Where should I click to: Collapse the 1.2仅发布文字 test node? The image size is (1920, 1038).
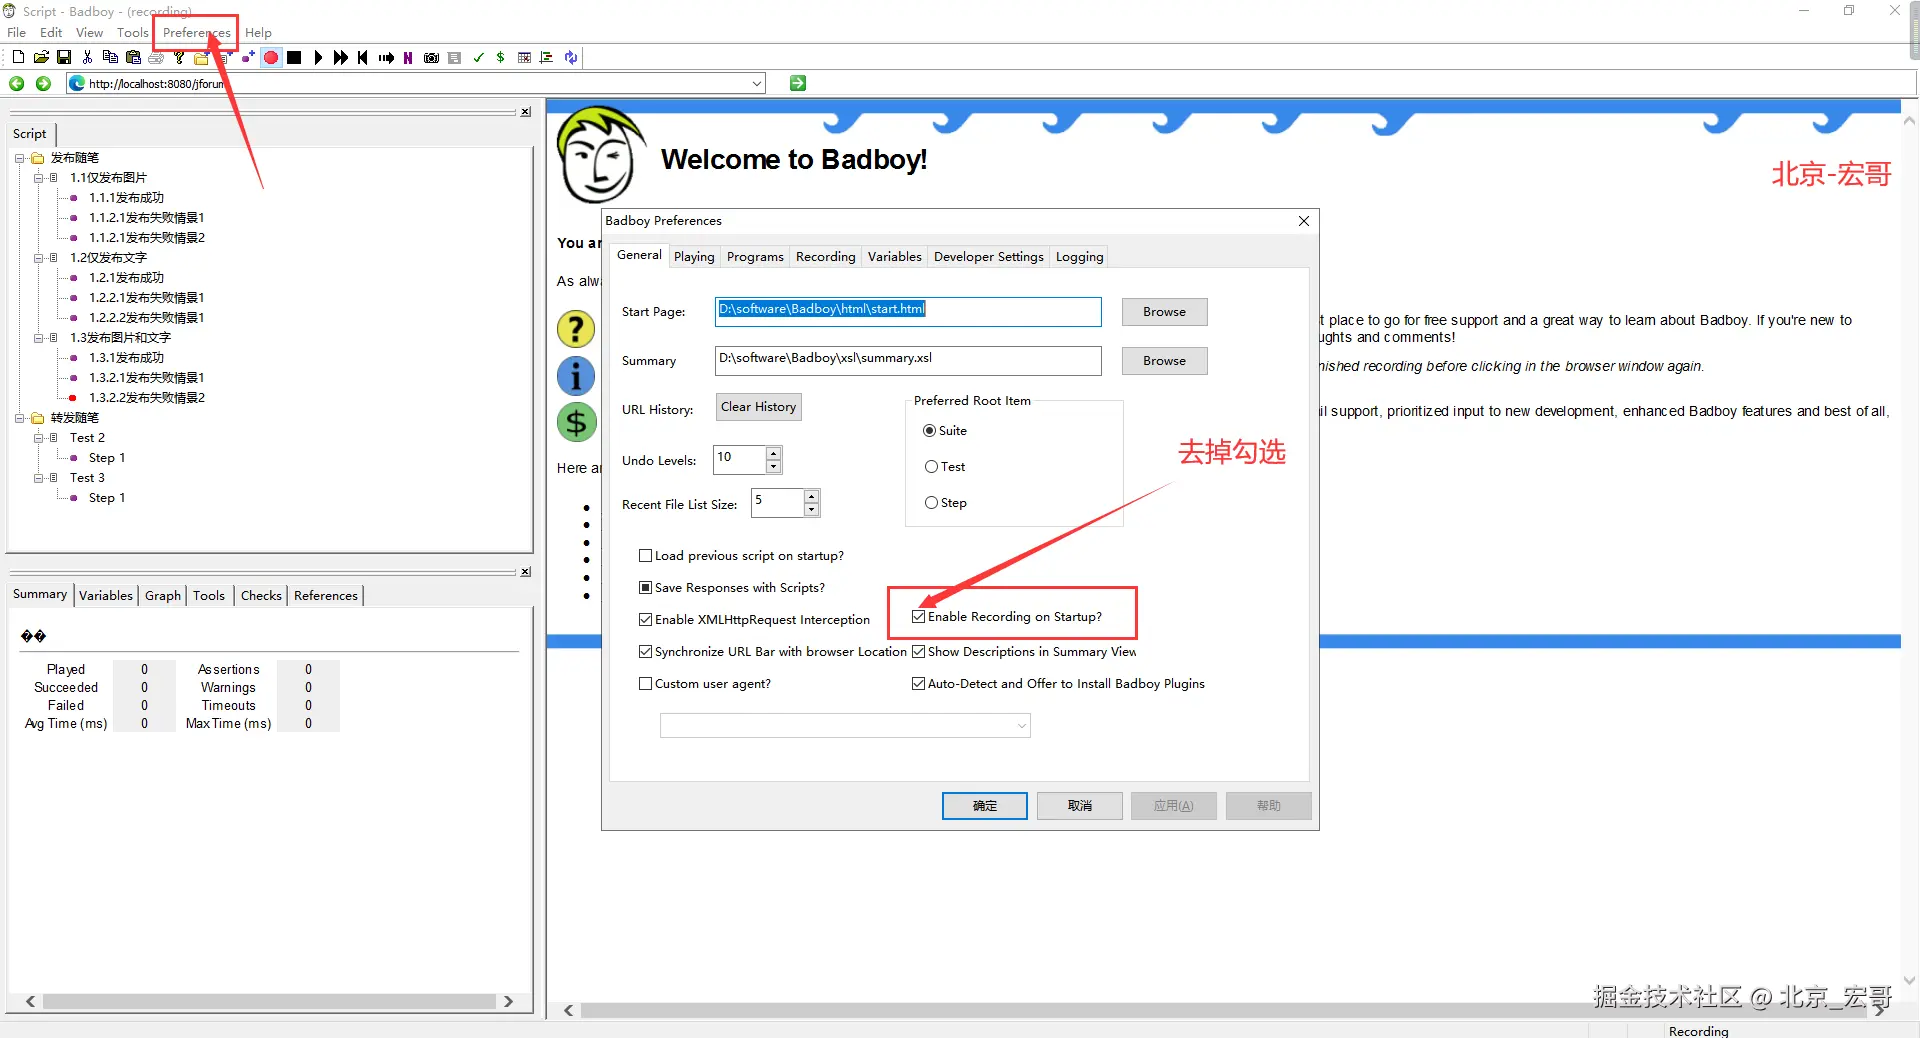(39, 258)
